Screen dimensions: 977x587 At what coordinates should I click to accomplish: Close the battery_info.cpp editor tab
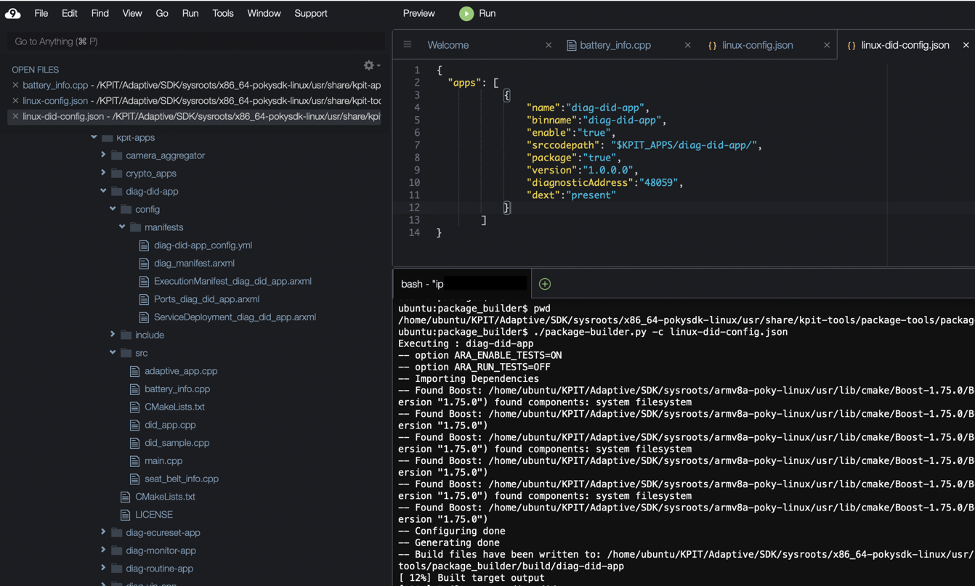click(687, 45)
